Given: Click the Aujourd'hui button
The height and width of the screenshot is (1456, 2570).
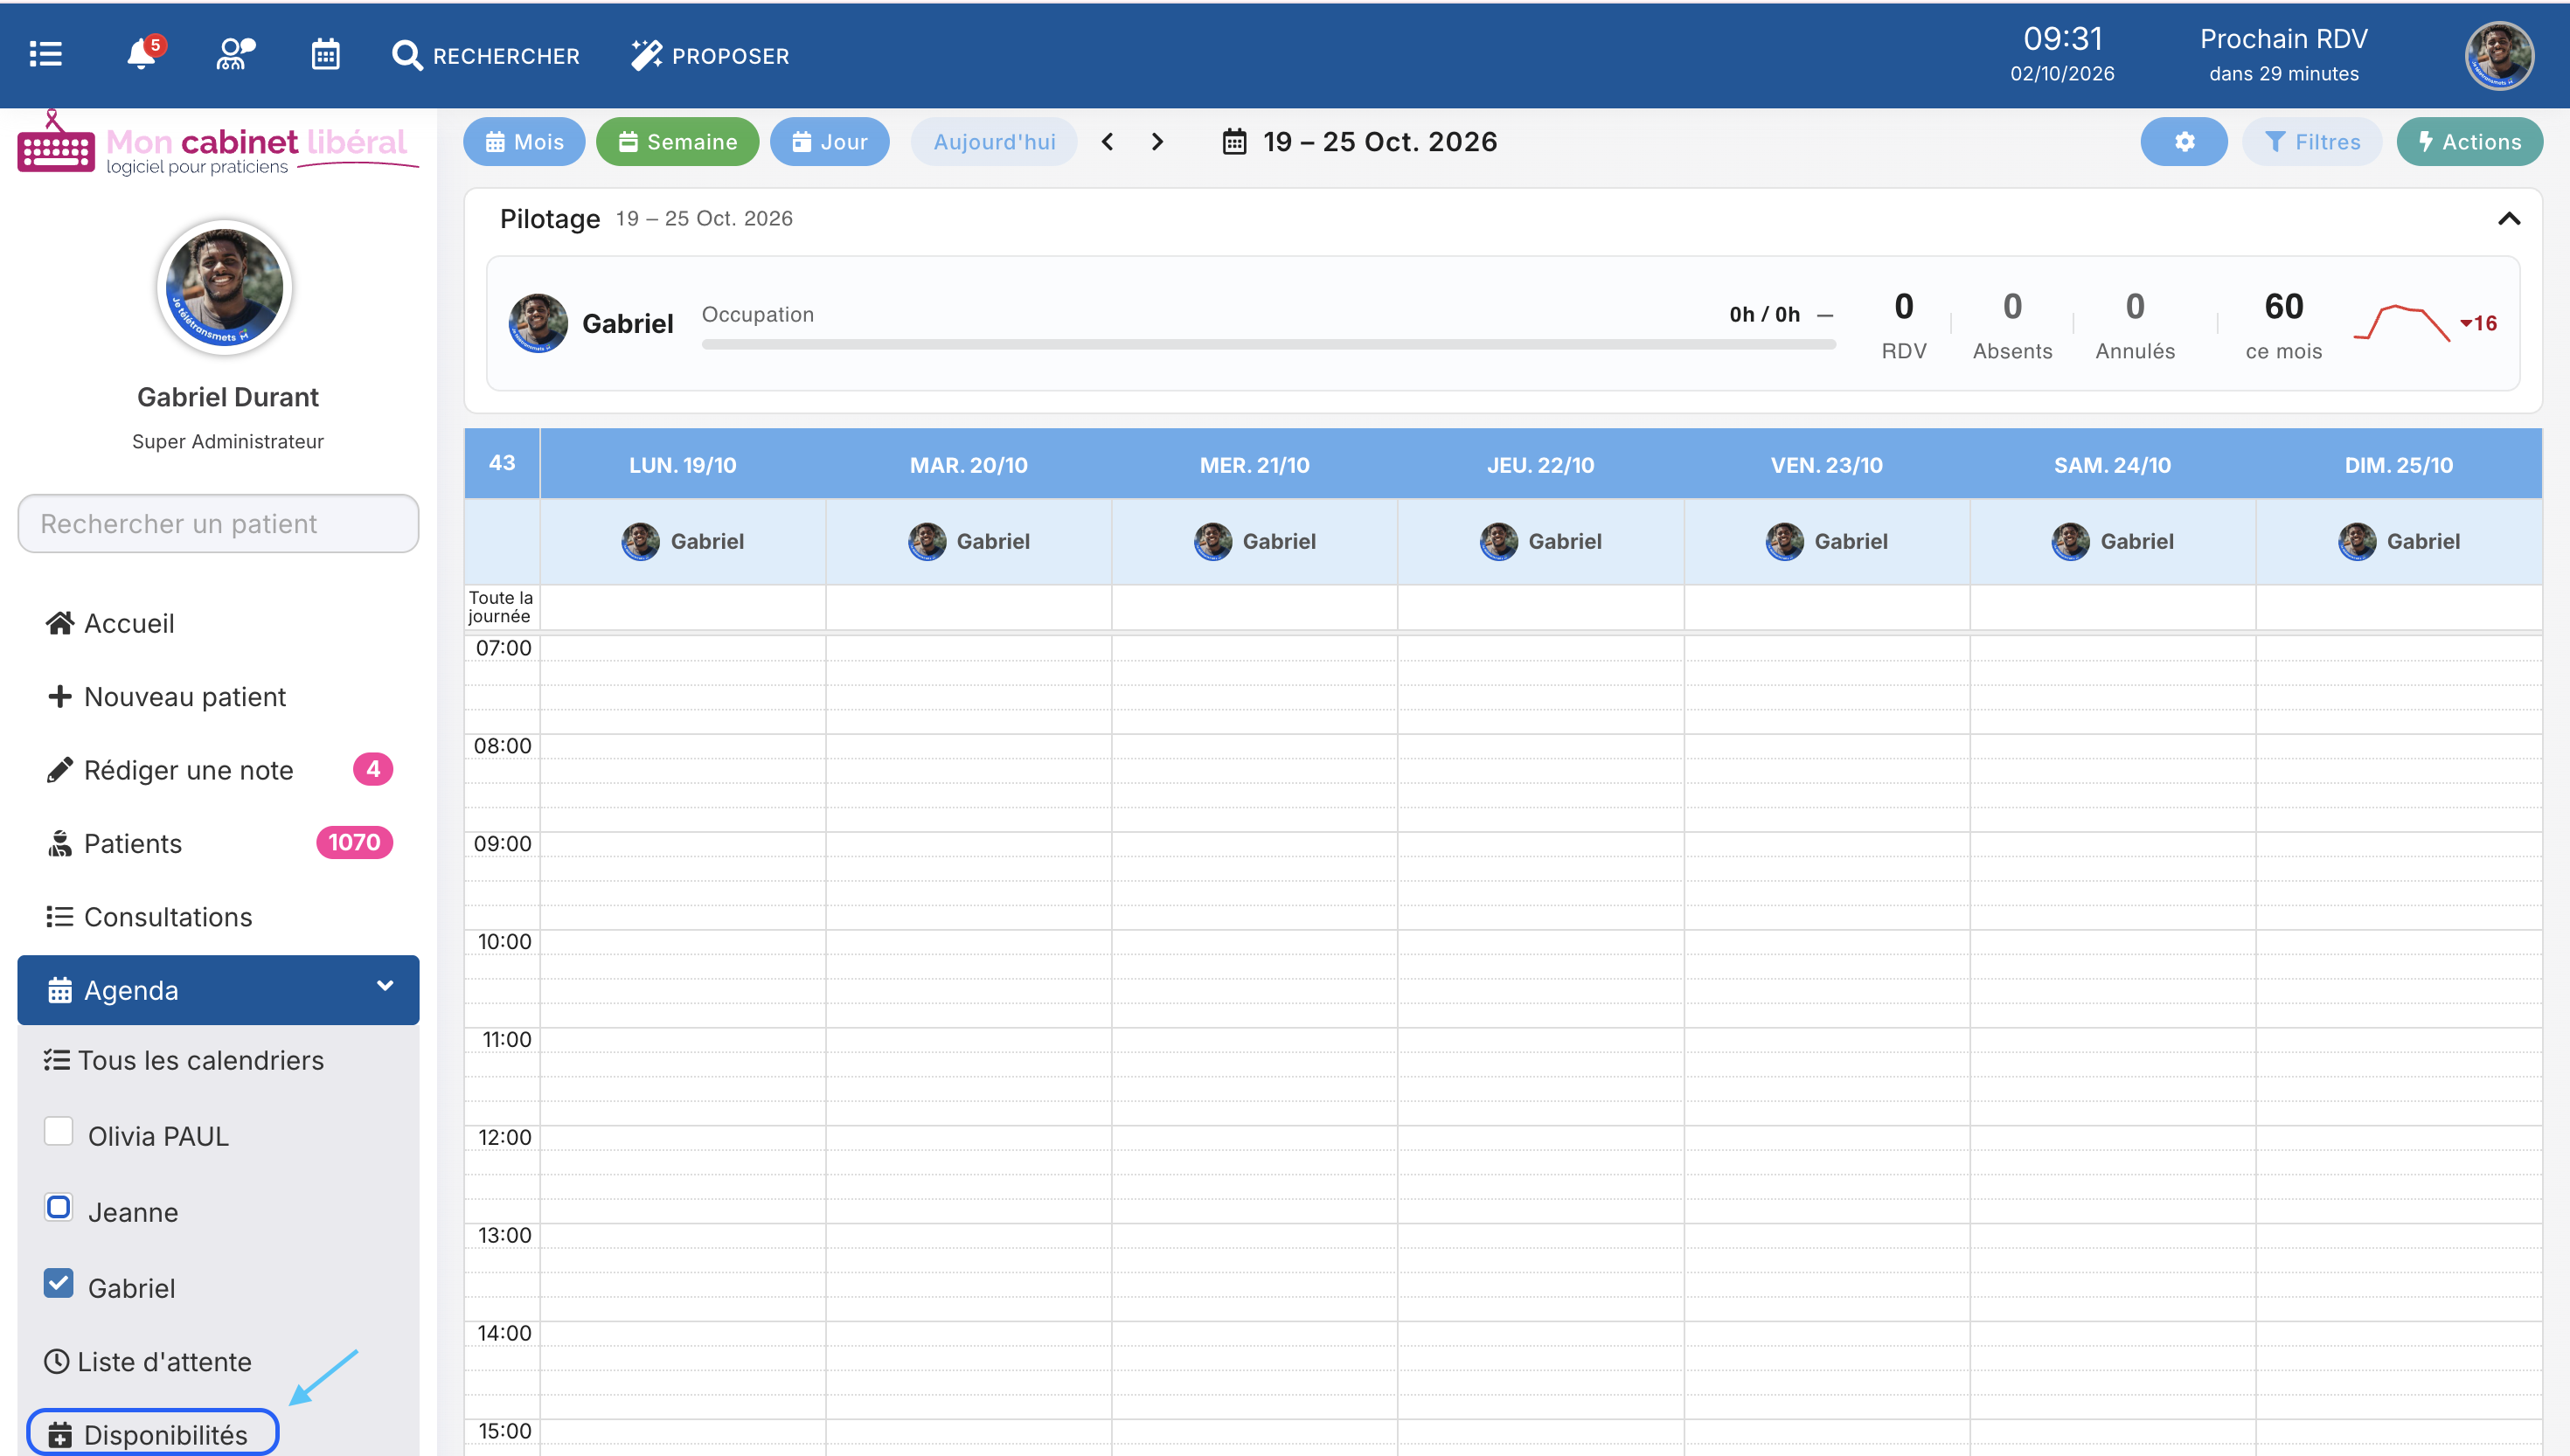Looking at the screenshot, I should (994, 142).
